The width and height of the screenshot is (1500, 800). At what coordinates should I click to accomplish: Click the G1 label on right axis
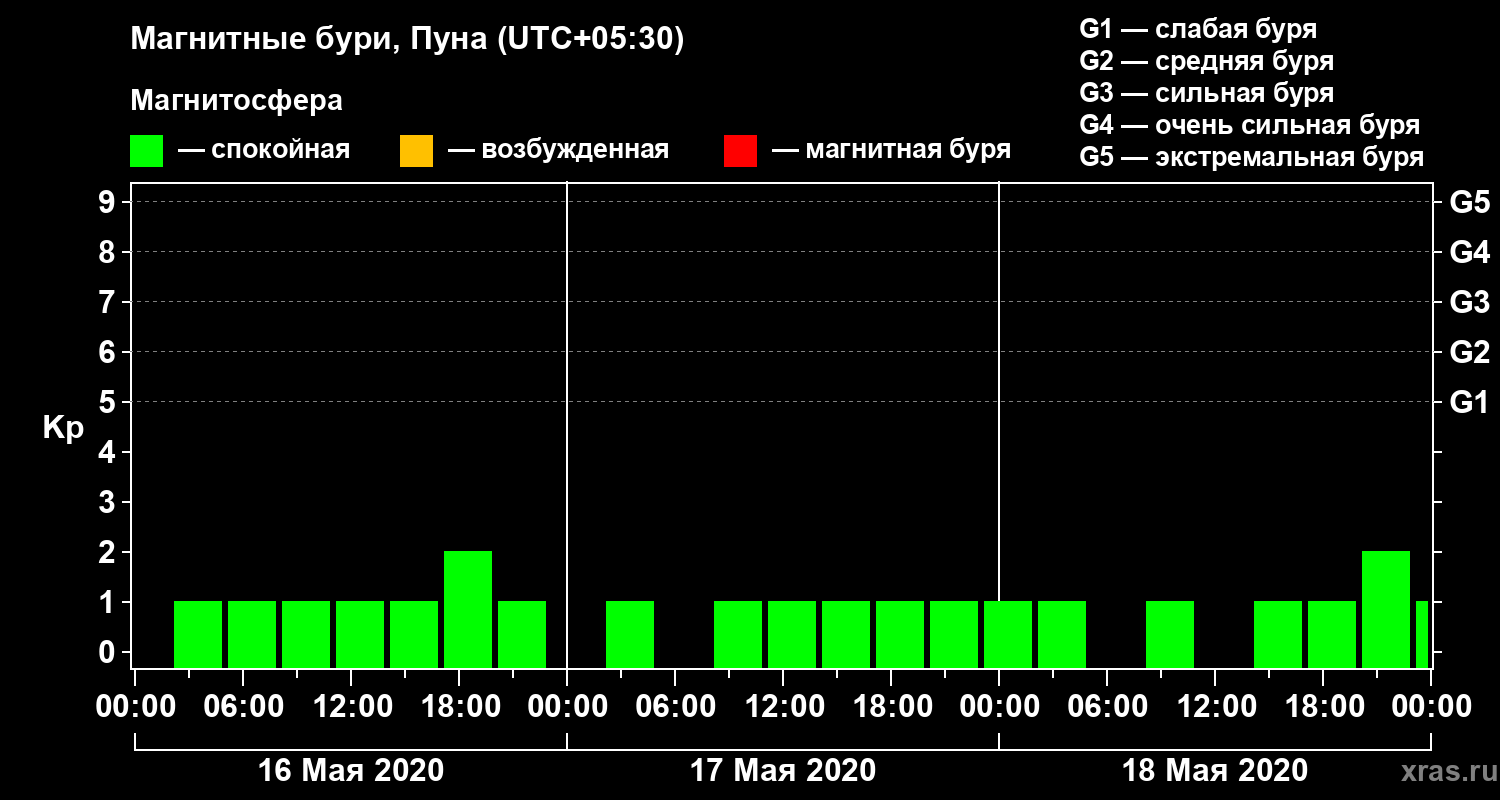pos(1469,402)
